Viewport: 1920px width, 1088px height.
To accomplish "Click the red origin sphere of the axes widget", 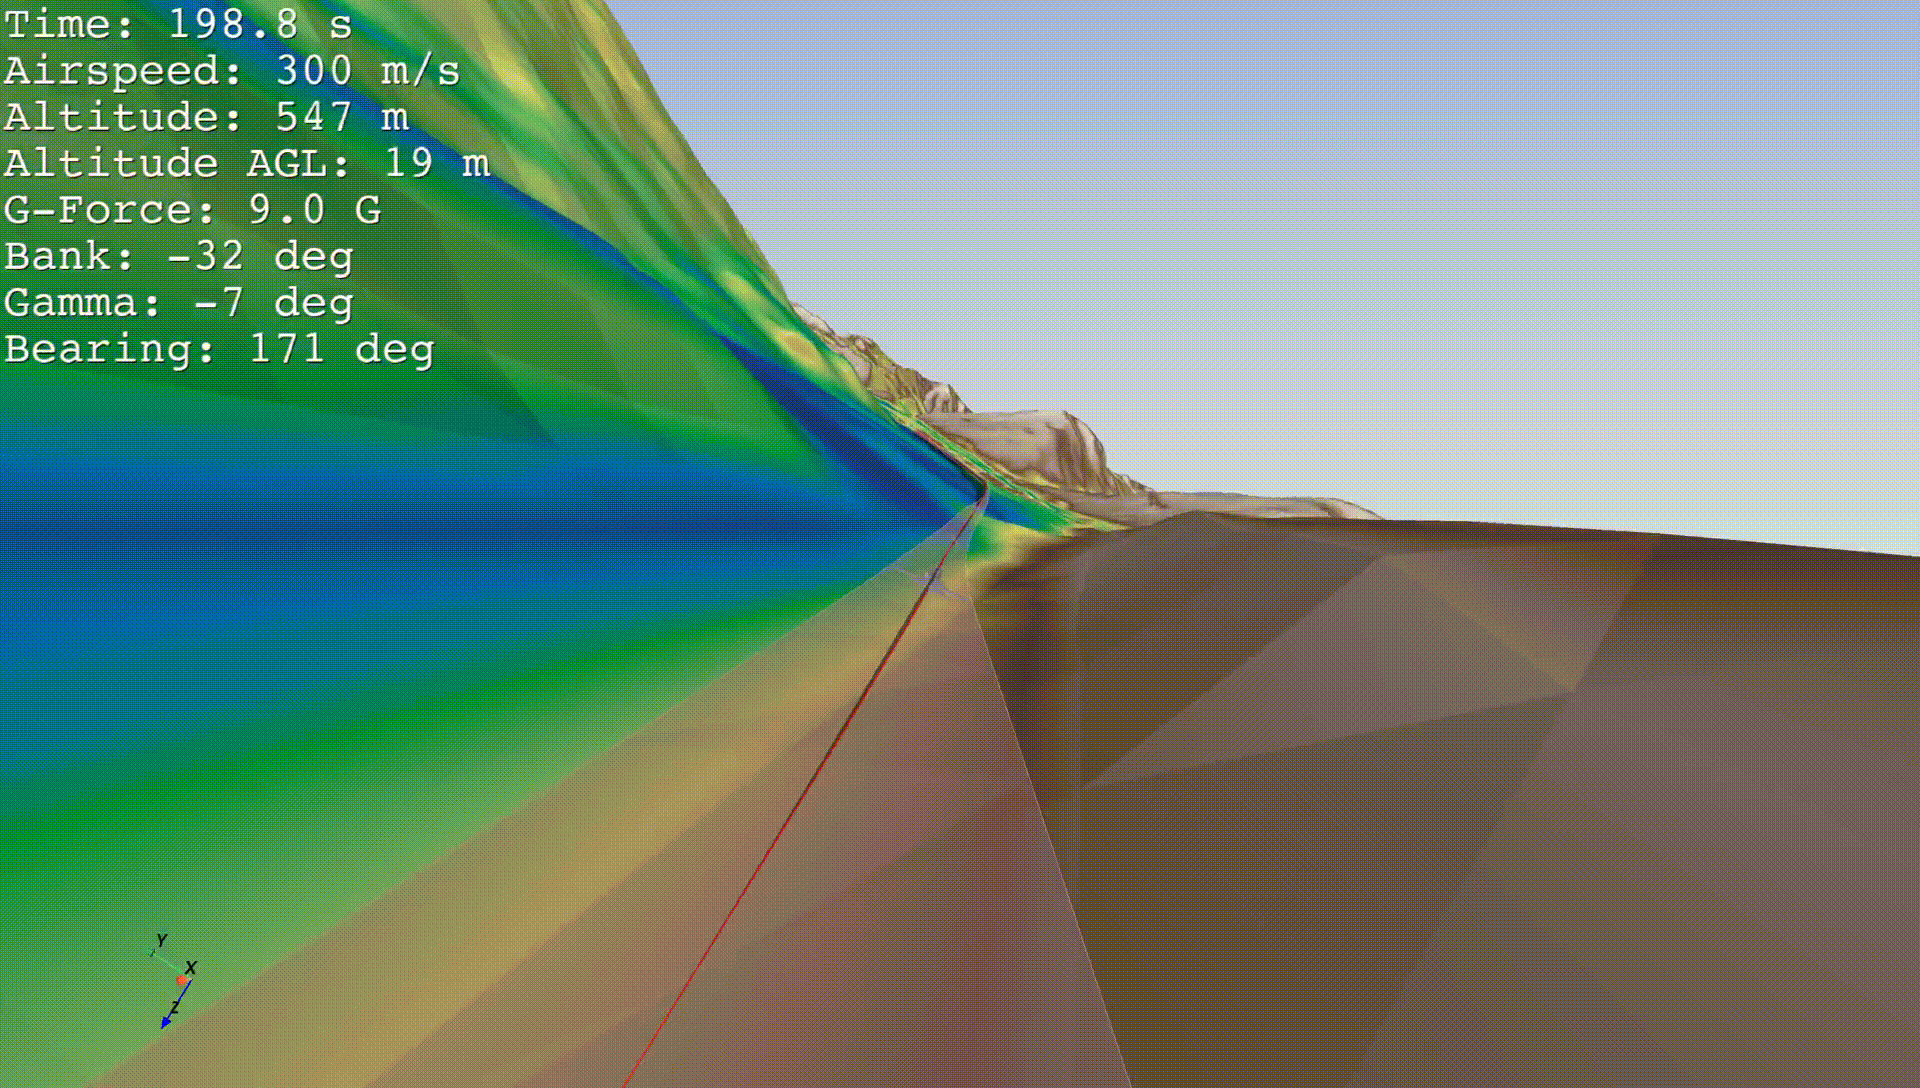I will tap(182, 980).
